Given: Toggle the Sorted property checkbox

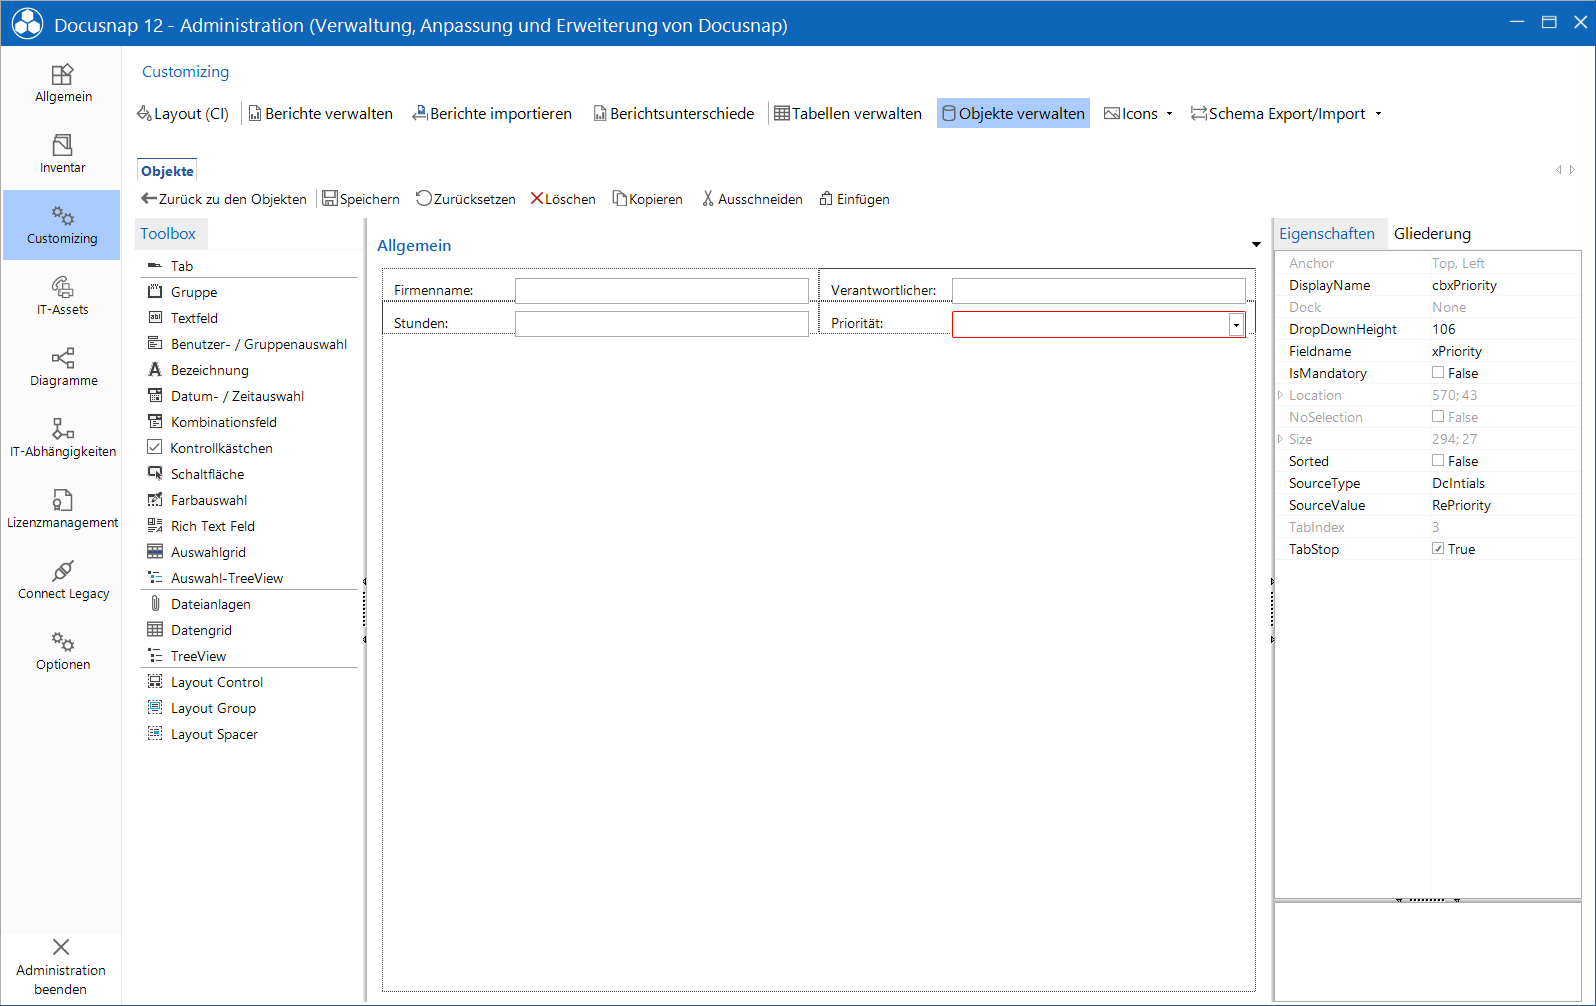Looking at the screenshot, I should tap(1438, 460).
